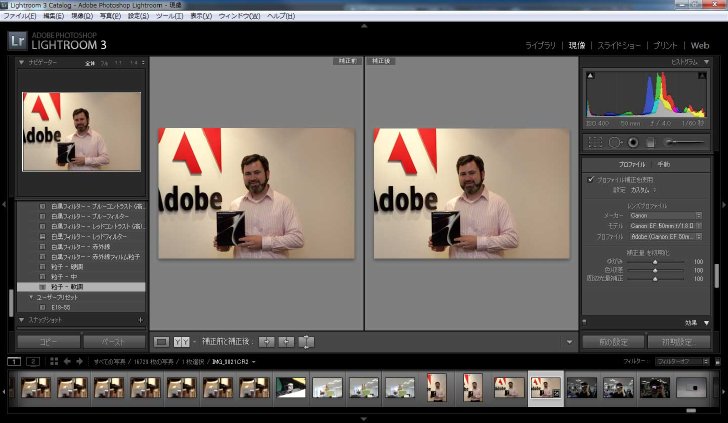This screenshot has width=728, height=423.
Task: Click the Copy settings button
Action: click(49, 342)
